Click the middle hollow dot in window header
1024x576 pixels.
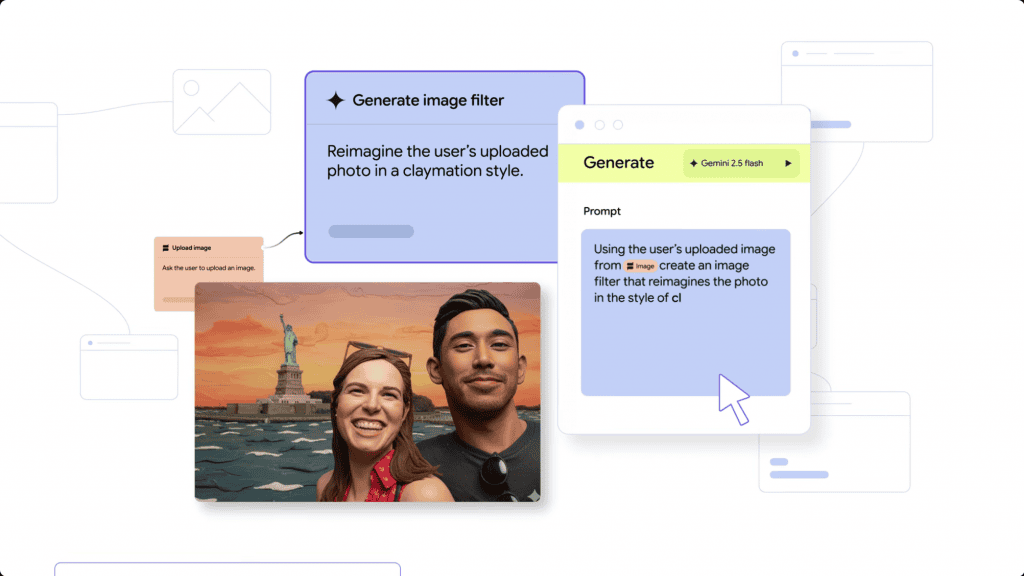(599, 125)
